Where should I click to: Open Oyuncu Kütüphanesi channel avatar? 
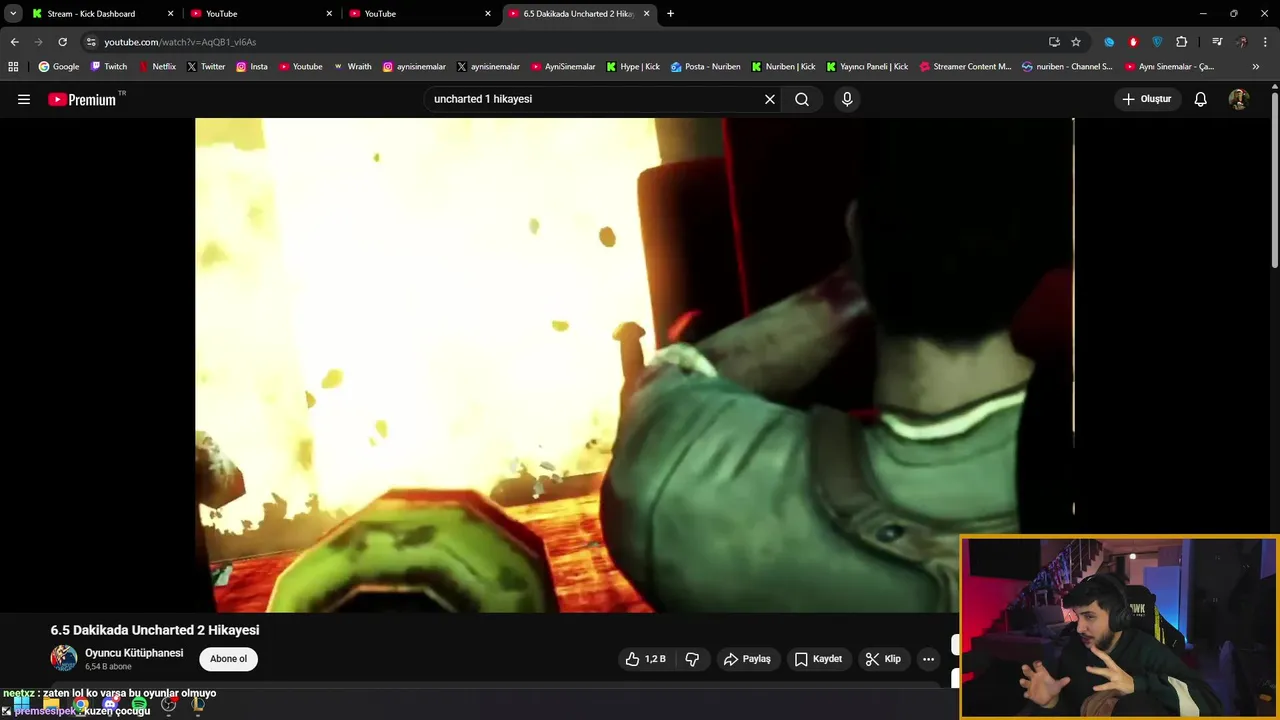click(64, 658)
